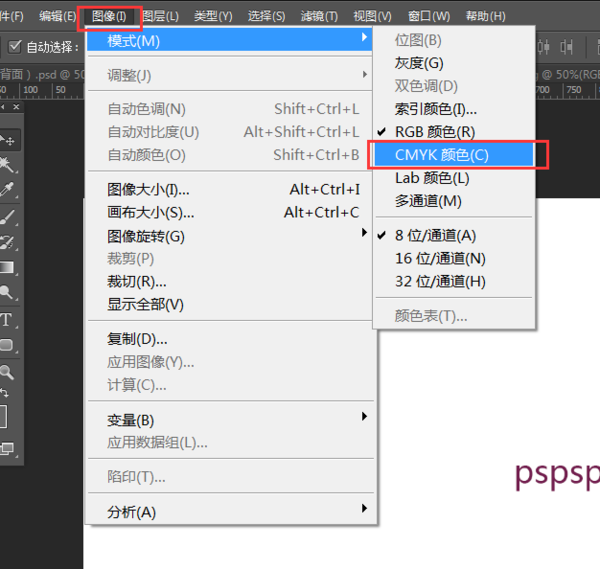Click 自动颜色(O) menu item
The height and width of the screenshot is (569, 600).
coord(230,155)
